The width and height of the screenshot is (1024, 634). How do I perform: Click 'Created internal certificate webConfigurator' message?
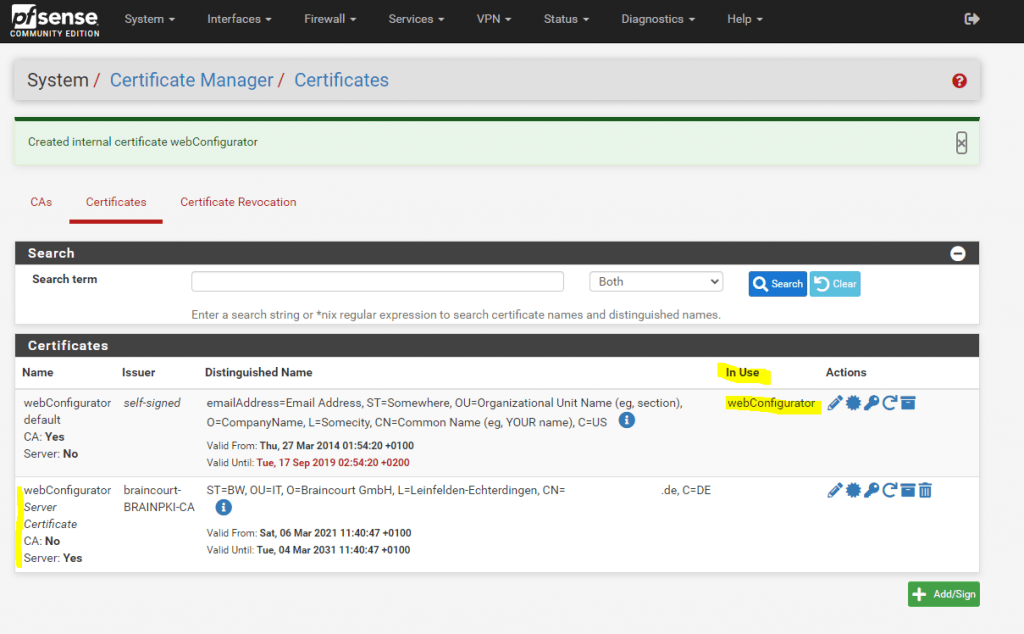[142, 142]
